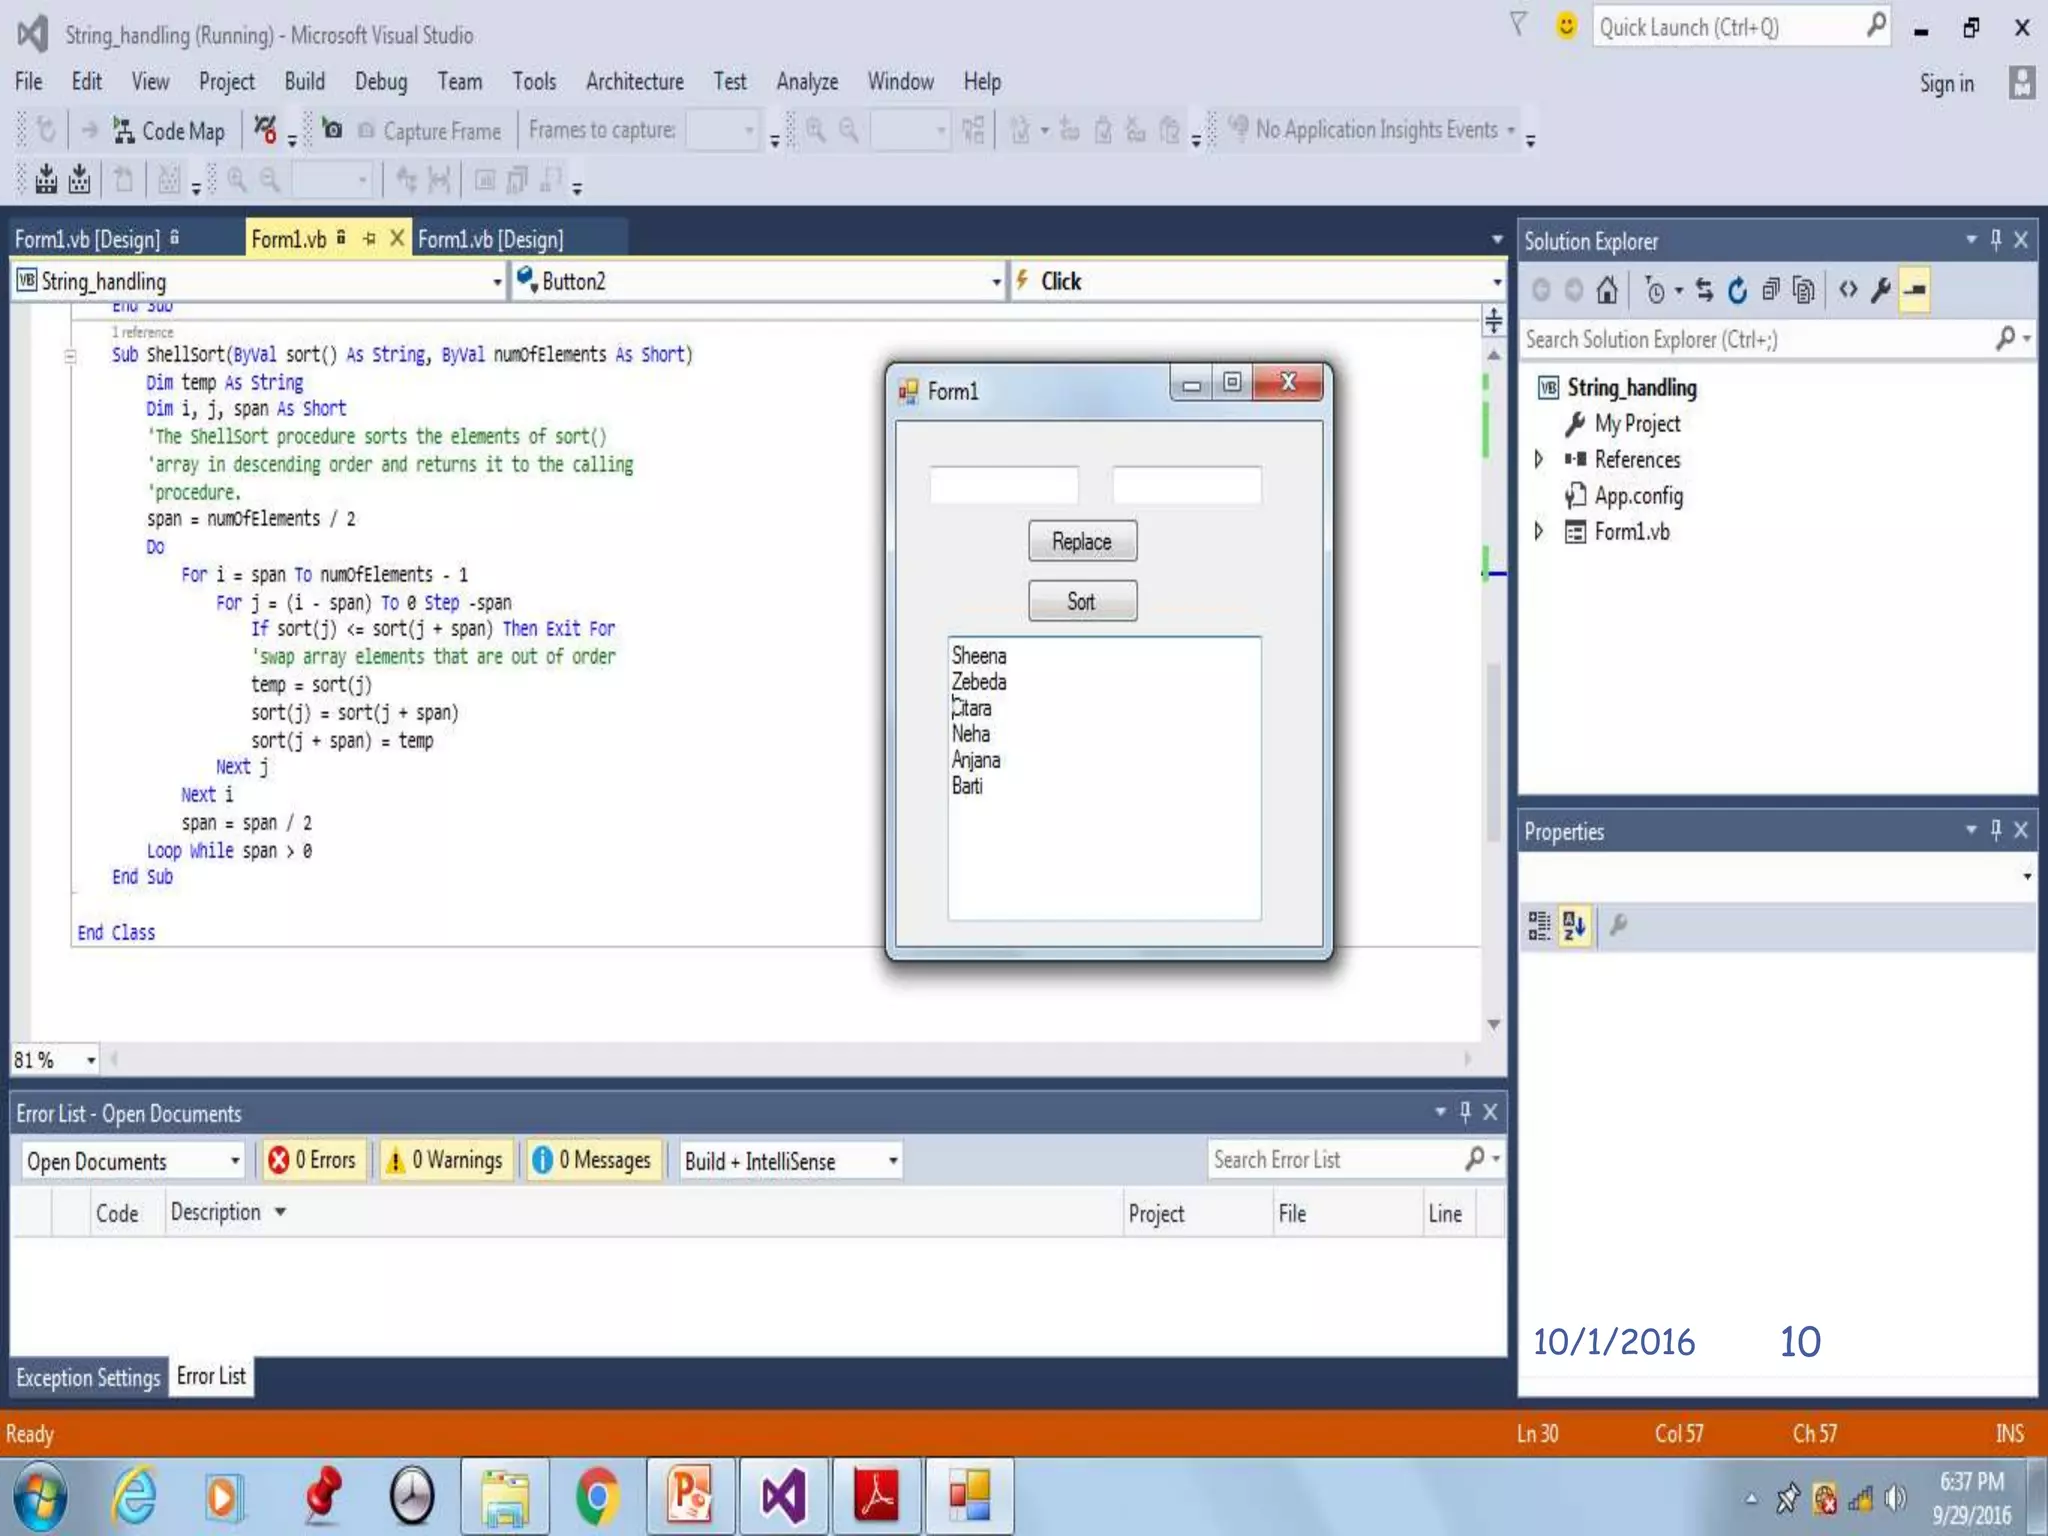Click the Categorized icon in Properties panel
The height and width of the screenshot is (1536, 2048).
pyautogui.click(x=1539, y=926)
